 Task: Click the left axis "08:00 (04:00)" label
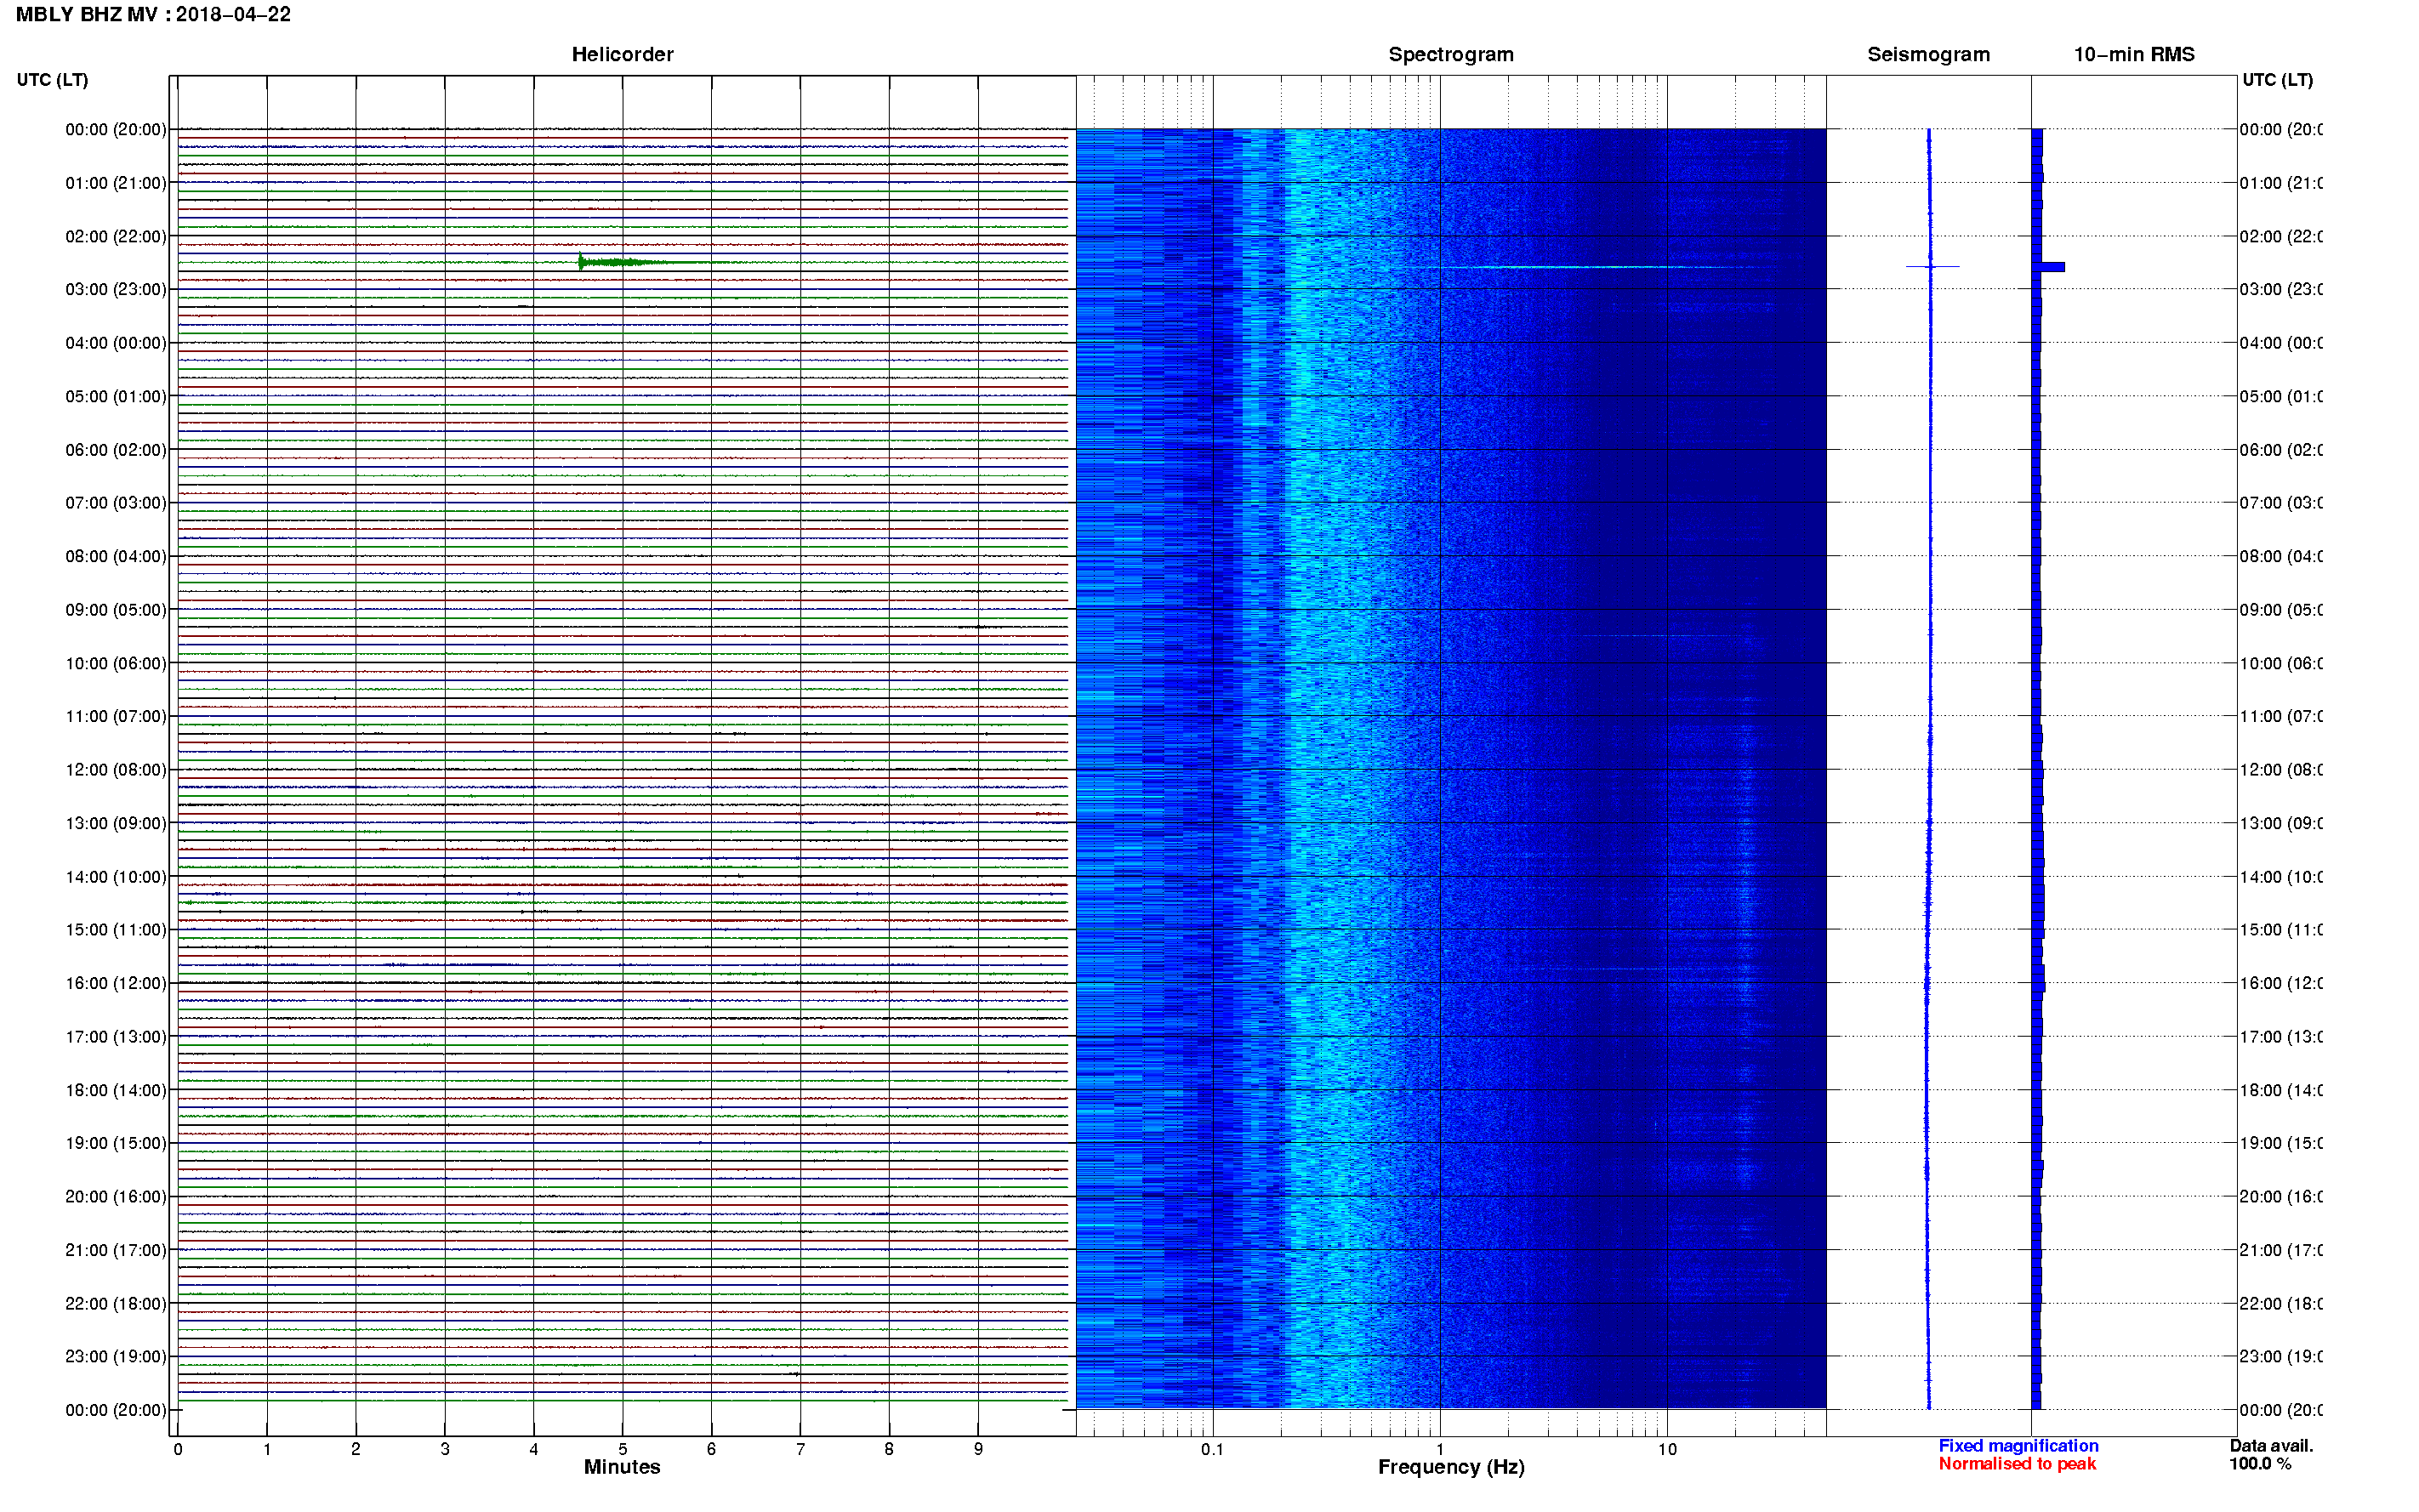(x=116, y=556)
